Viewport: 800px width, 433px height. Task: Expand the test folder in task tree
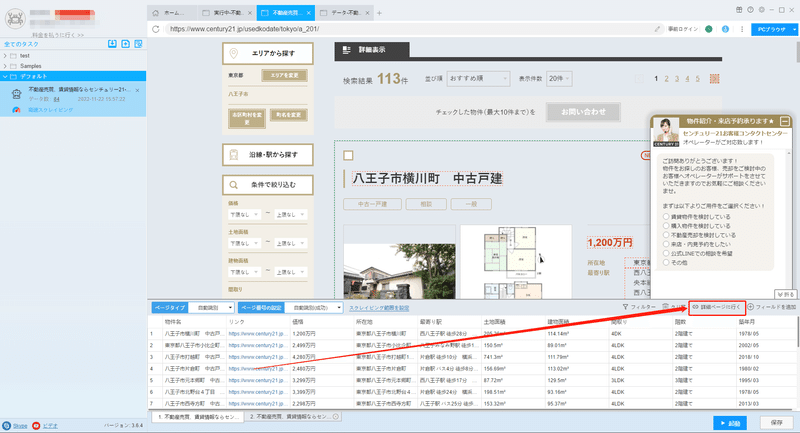5,56
